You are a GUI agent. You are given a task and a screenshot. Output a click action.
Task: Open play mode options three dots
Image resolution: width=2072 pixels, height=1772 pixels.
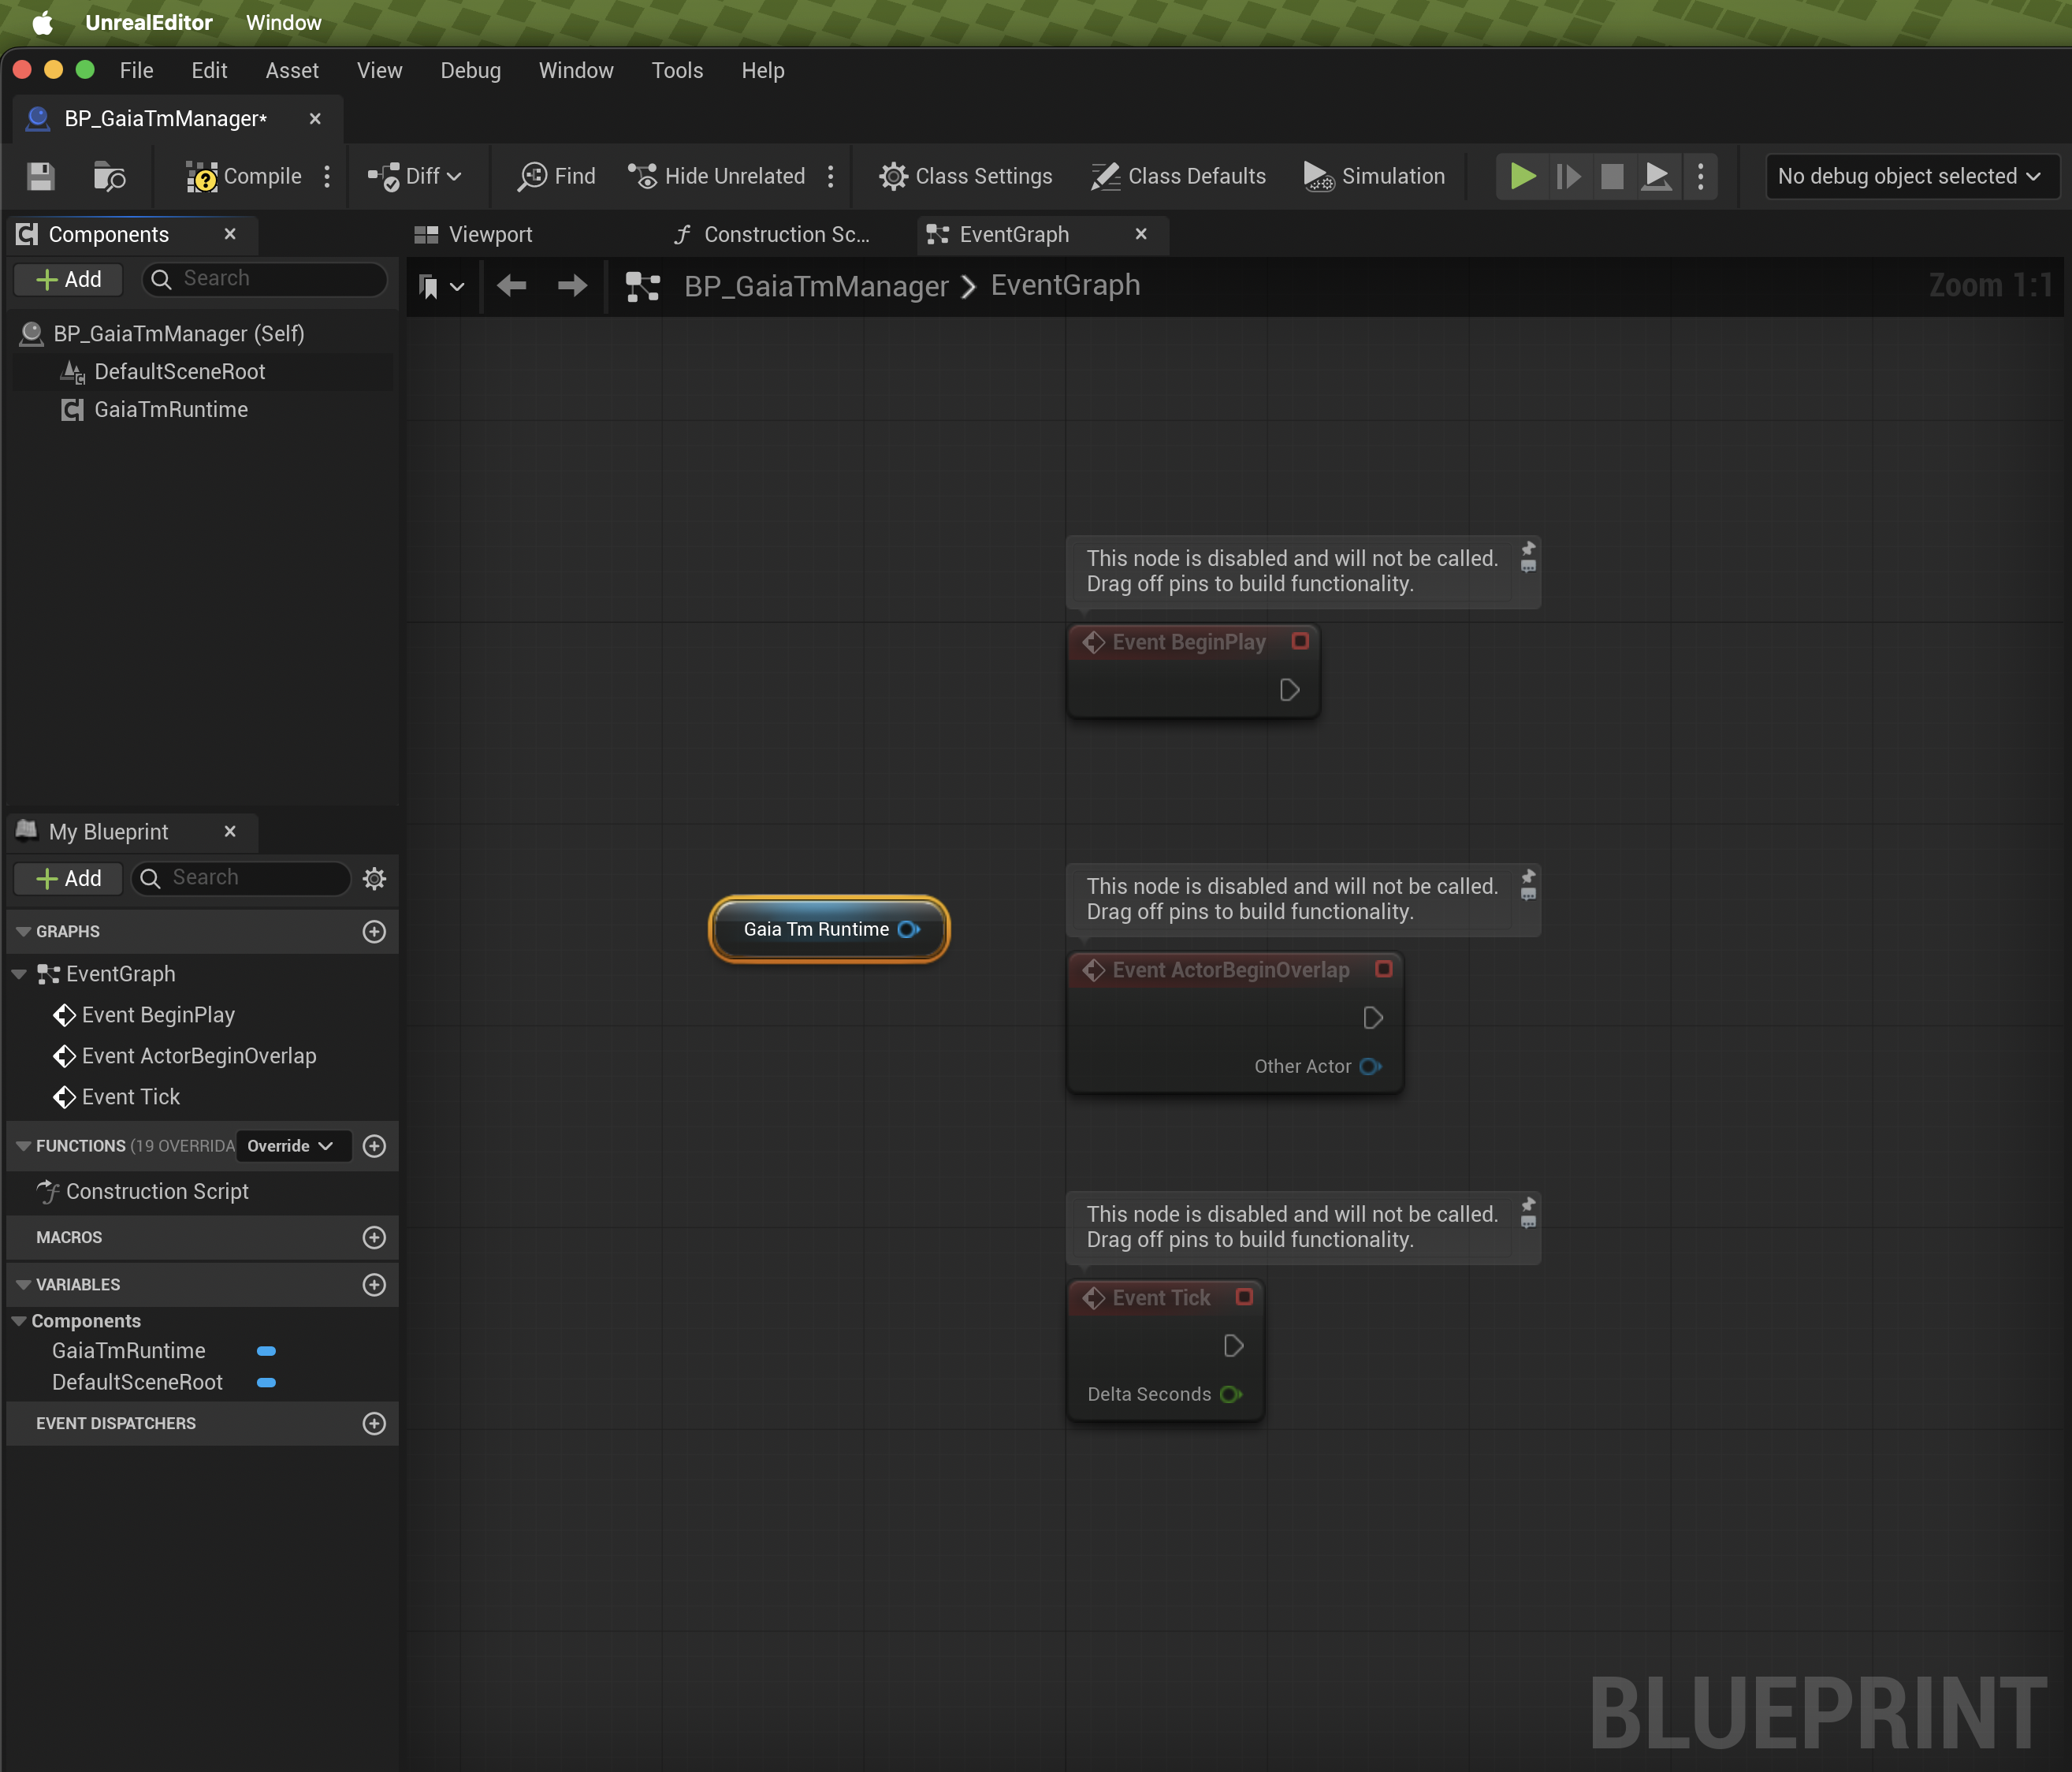tap(1700, 177)
